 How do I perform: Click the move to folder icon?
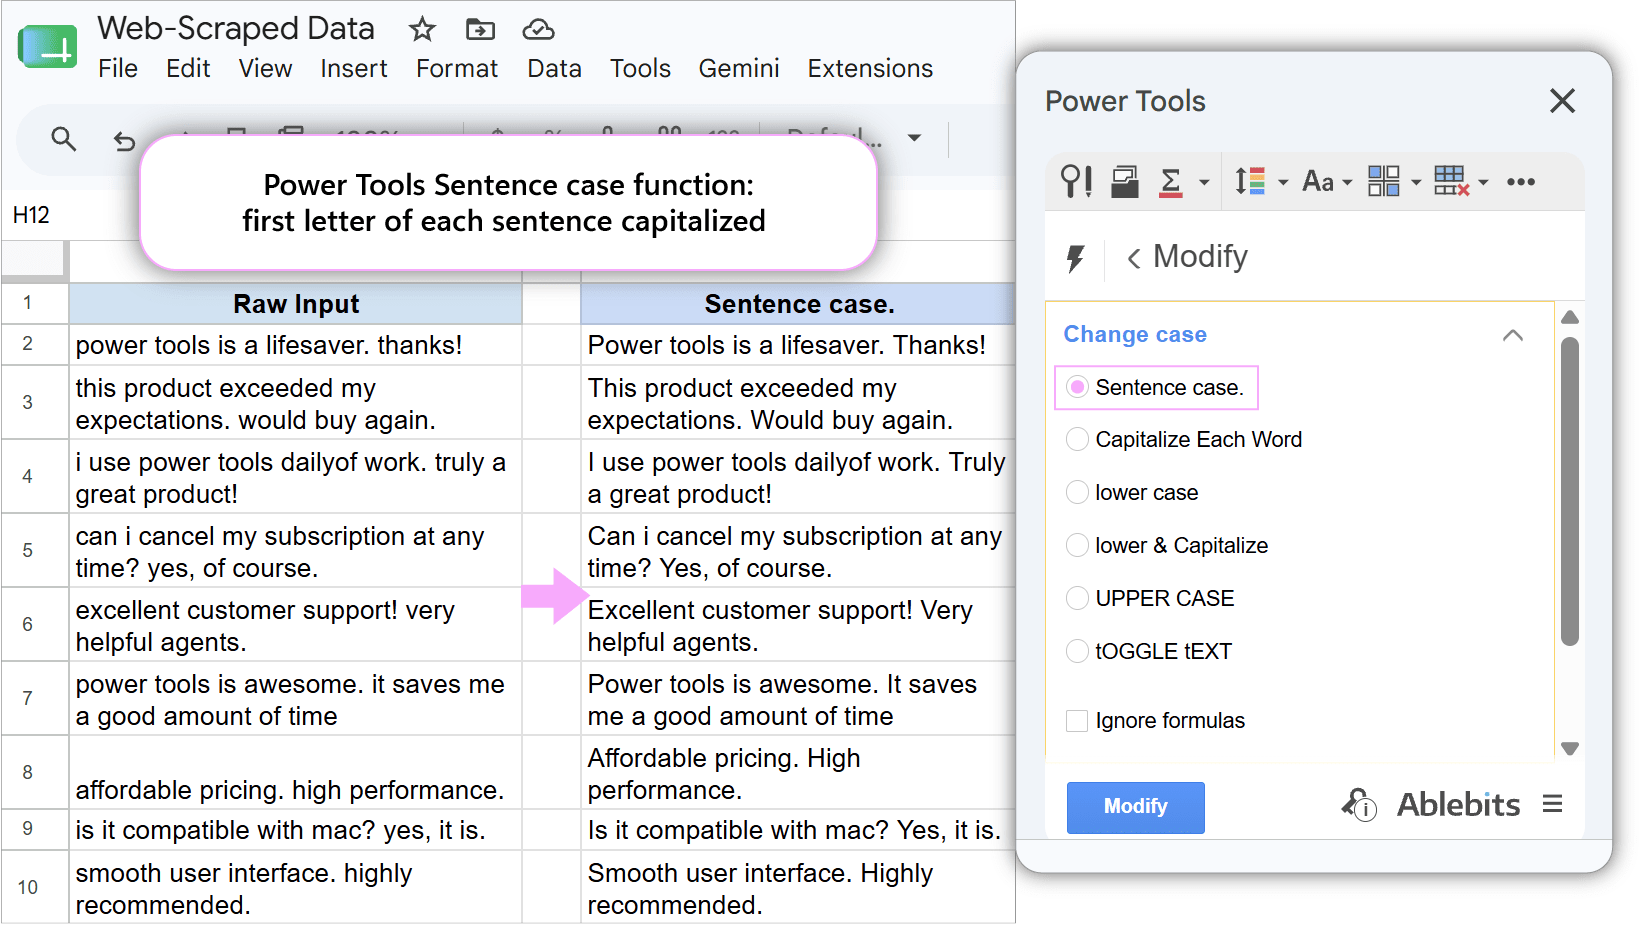[x=480, y=30]
